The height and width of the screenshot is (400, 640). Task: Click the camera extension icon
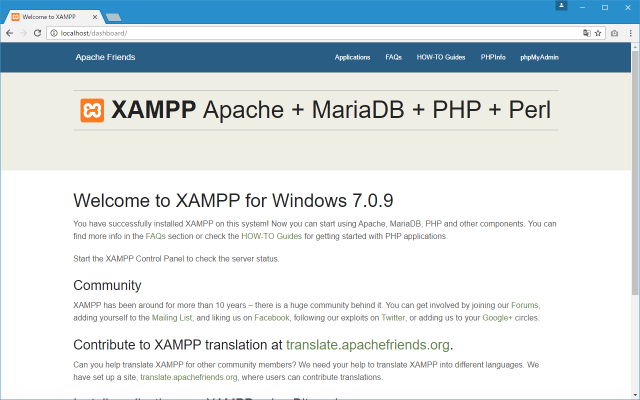click(614, 33)
